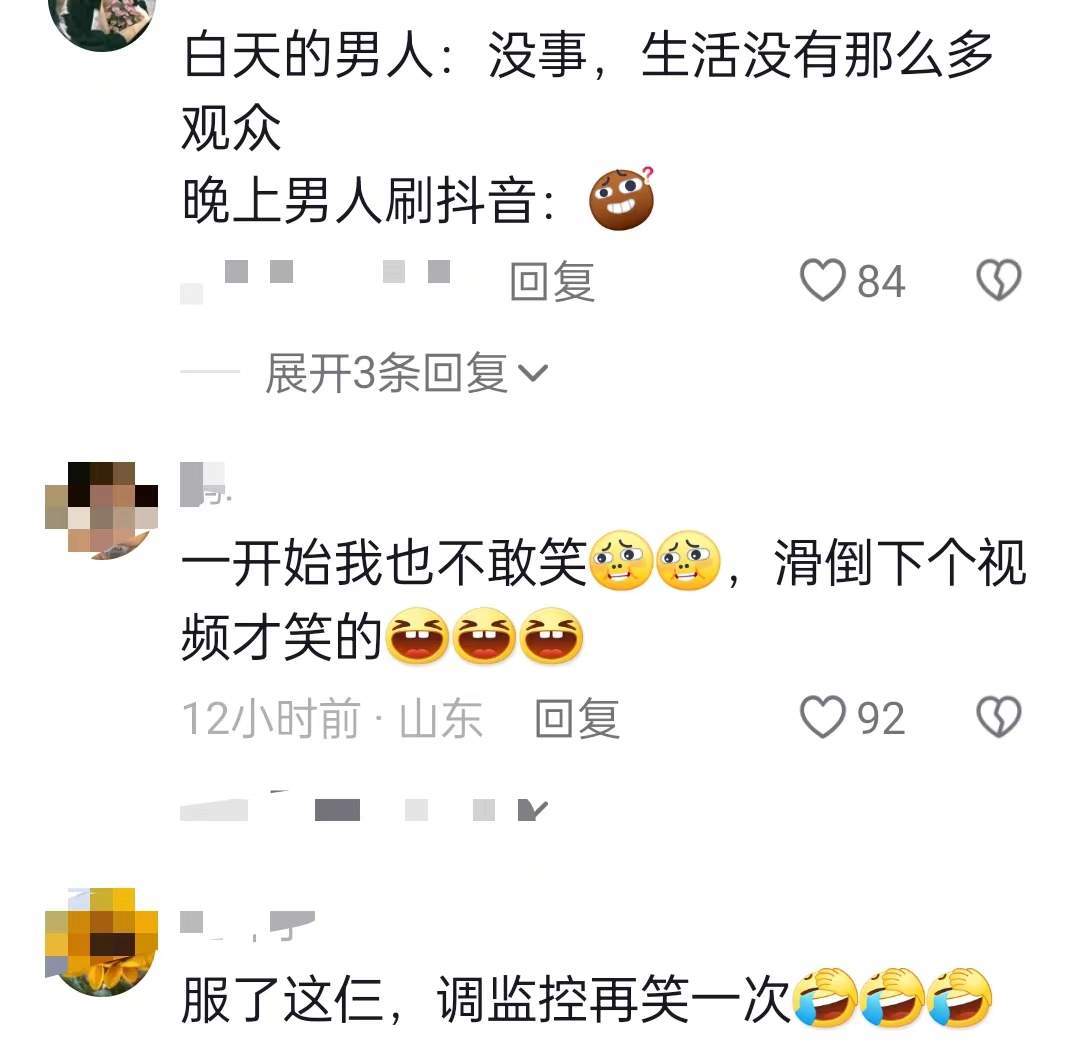The image size is (1080, 1052).
Task: Tap the chevron next to 展开3条回复
Action: (x=532, y=373)
